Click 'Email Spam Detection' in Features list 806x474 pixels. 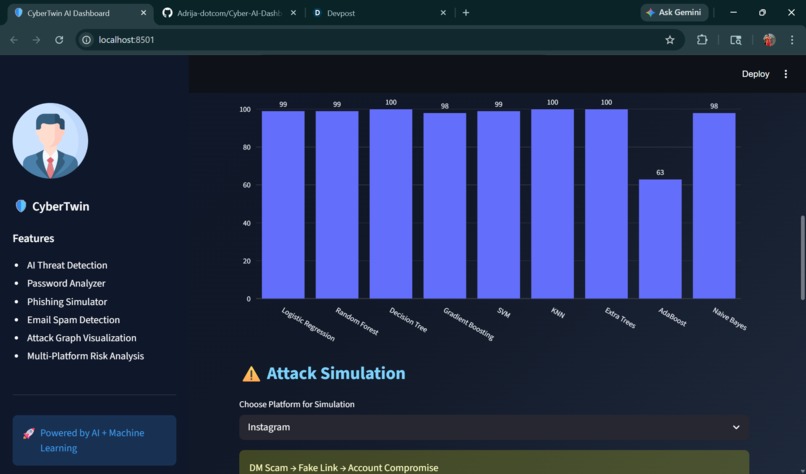coord(74,320)
